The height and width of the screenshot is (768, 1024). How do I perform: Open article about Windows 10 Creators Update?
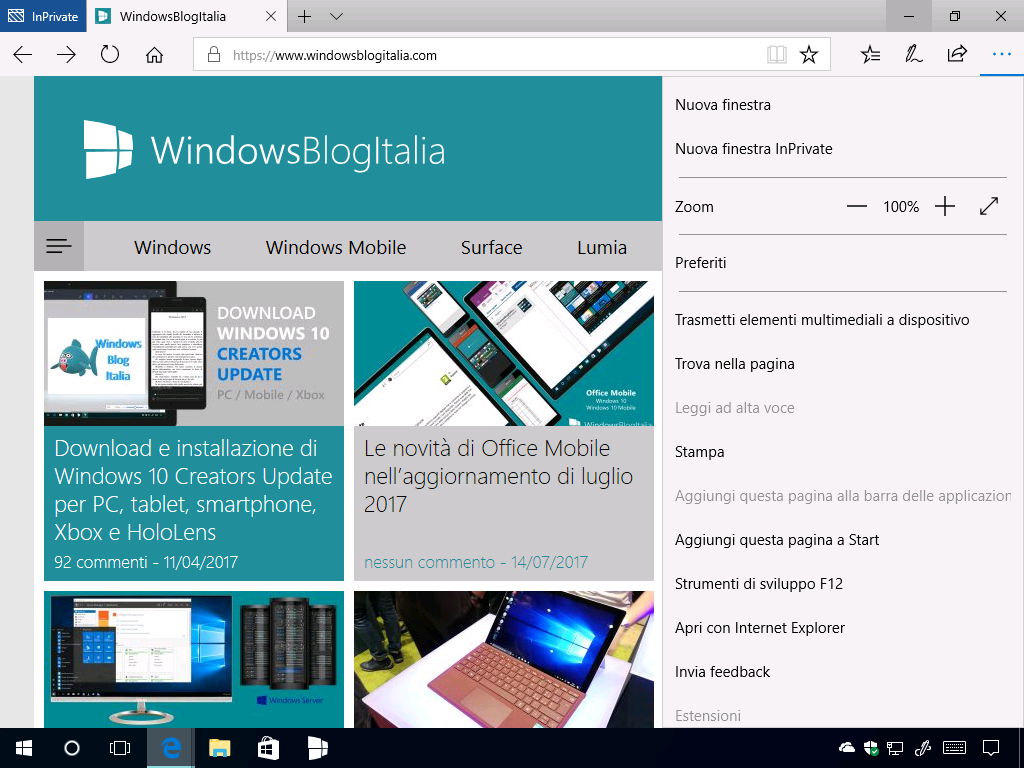point(193,490)
